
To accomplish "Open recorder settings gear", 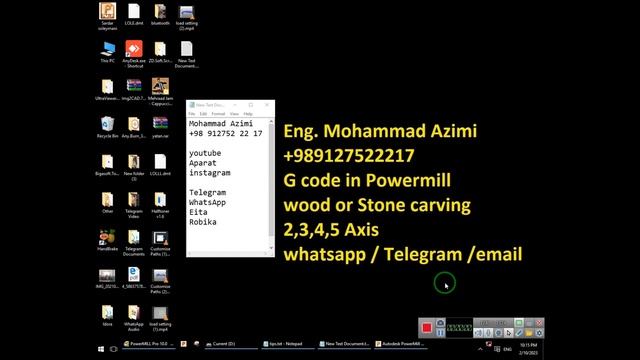I will coord(539,333).
